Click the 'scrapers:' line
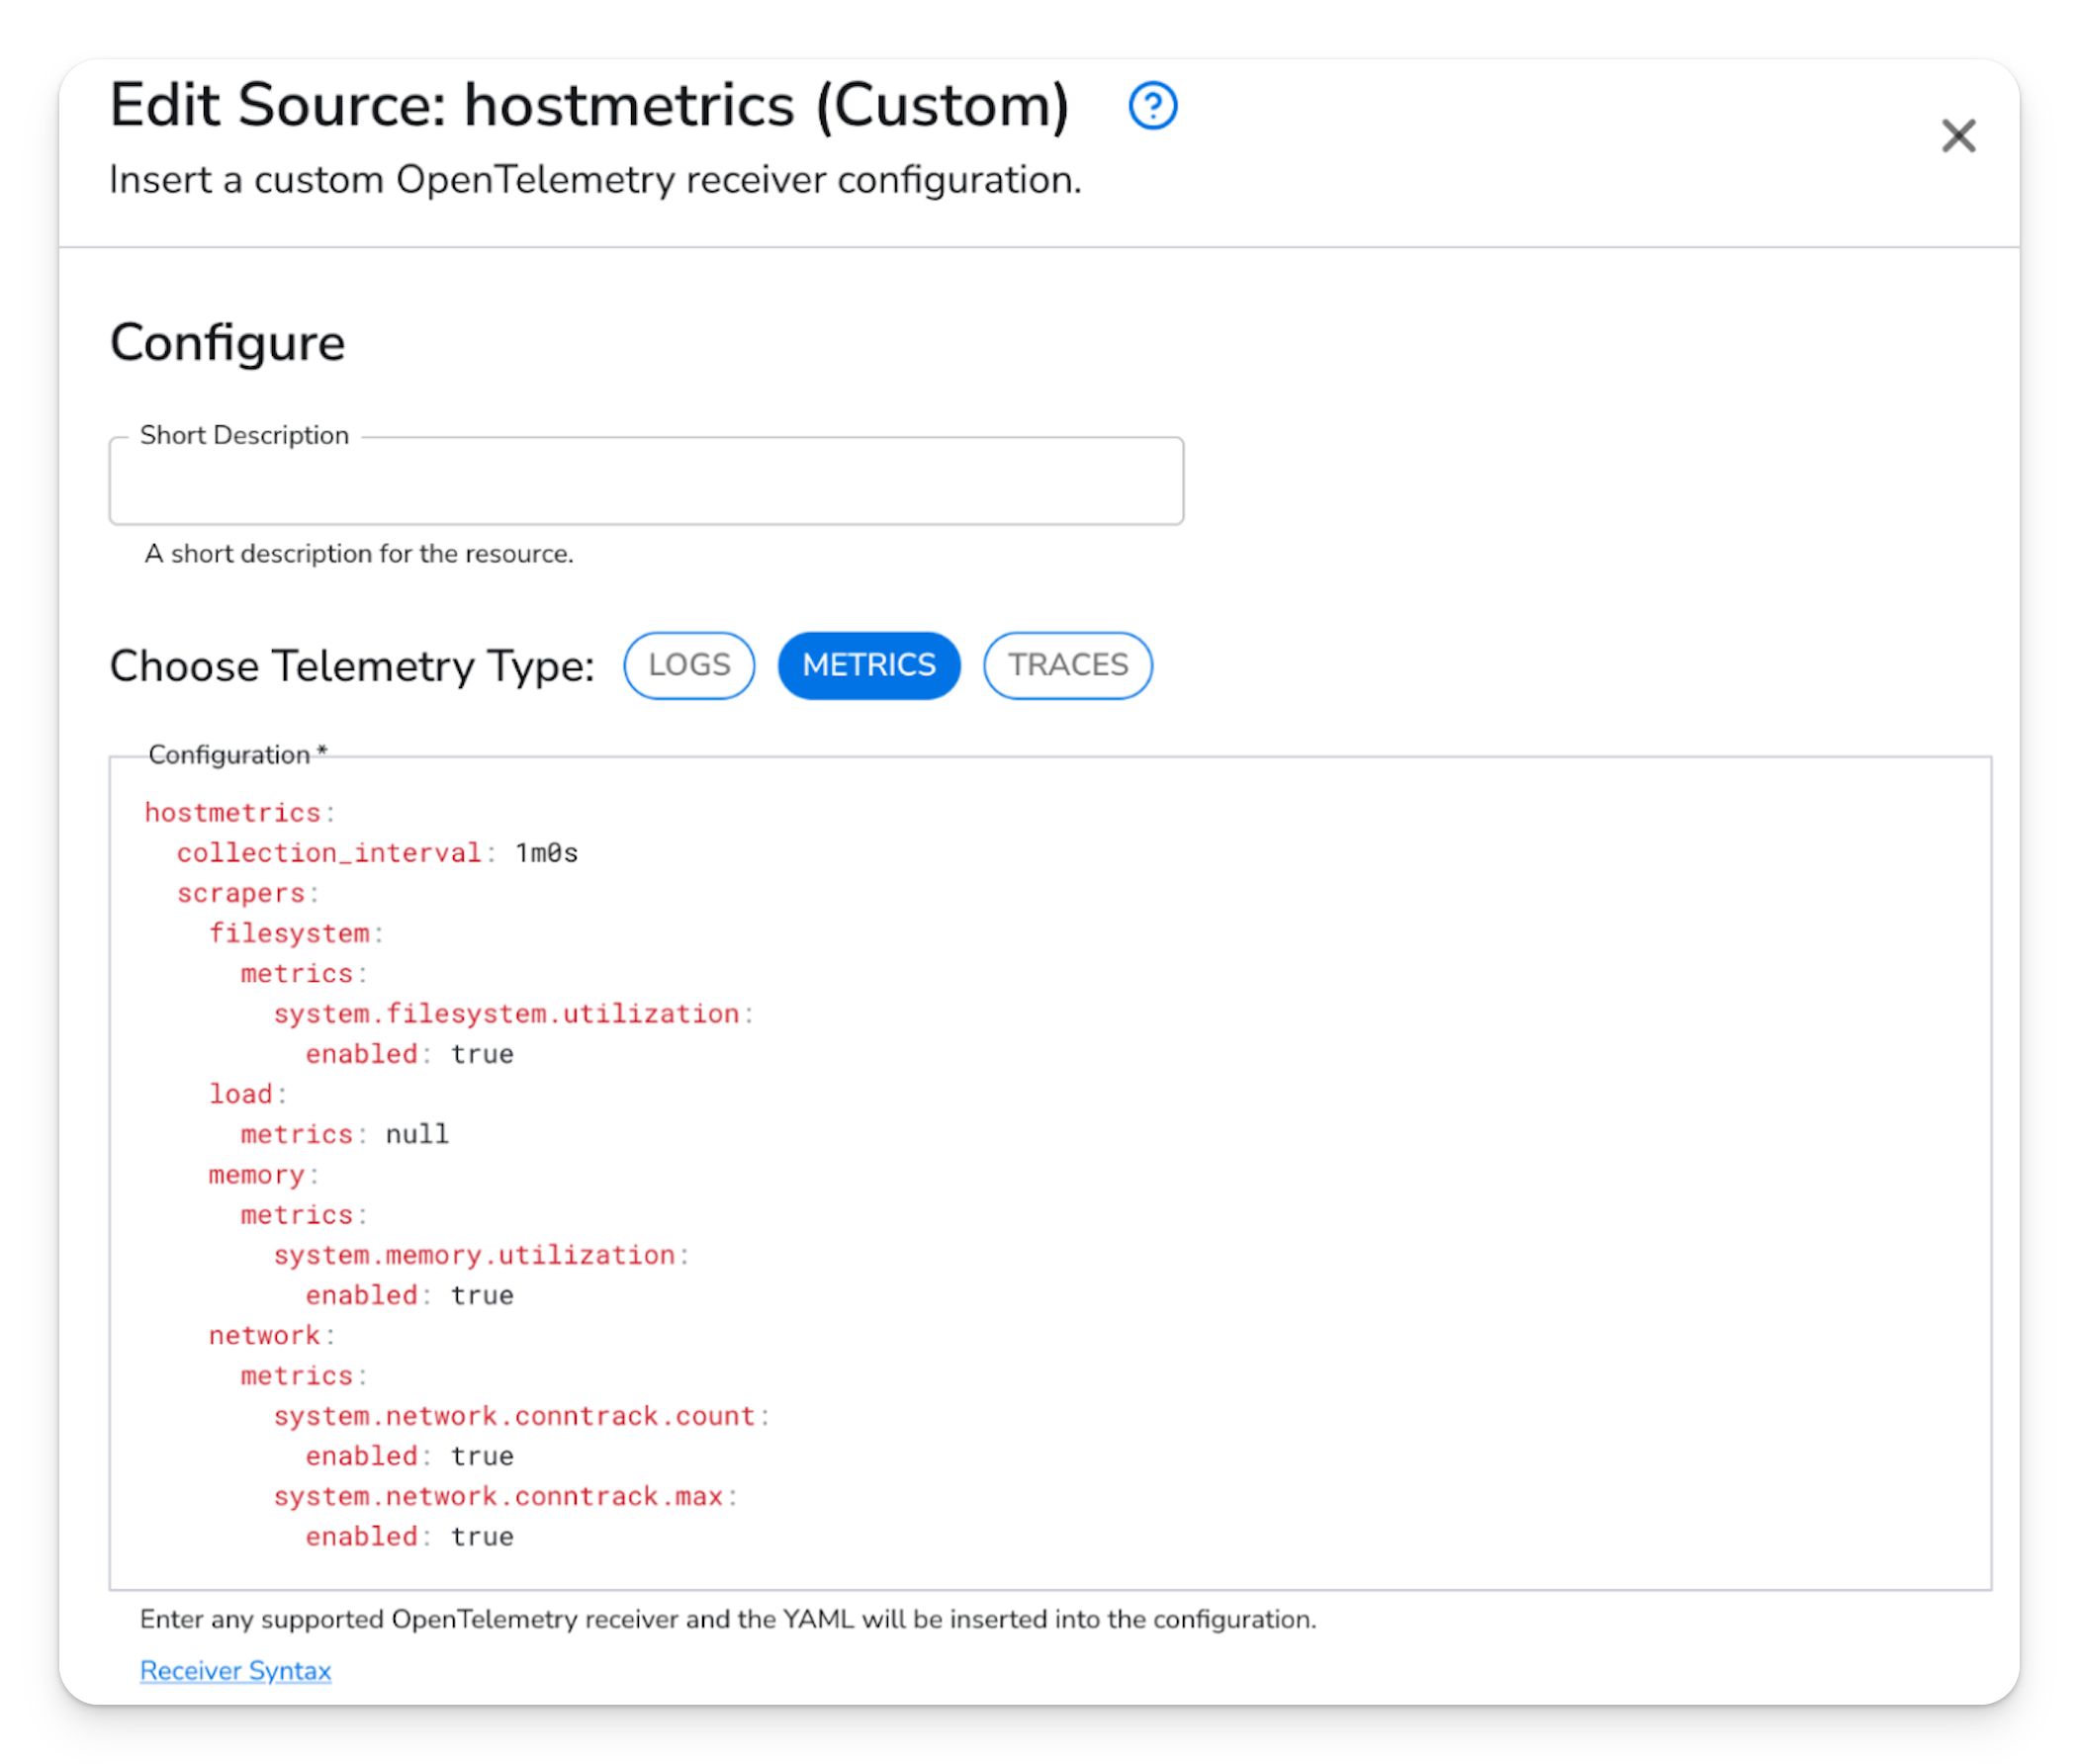The image size is (2079, 1764). pos(247,892)
